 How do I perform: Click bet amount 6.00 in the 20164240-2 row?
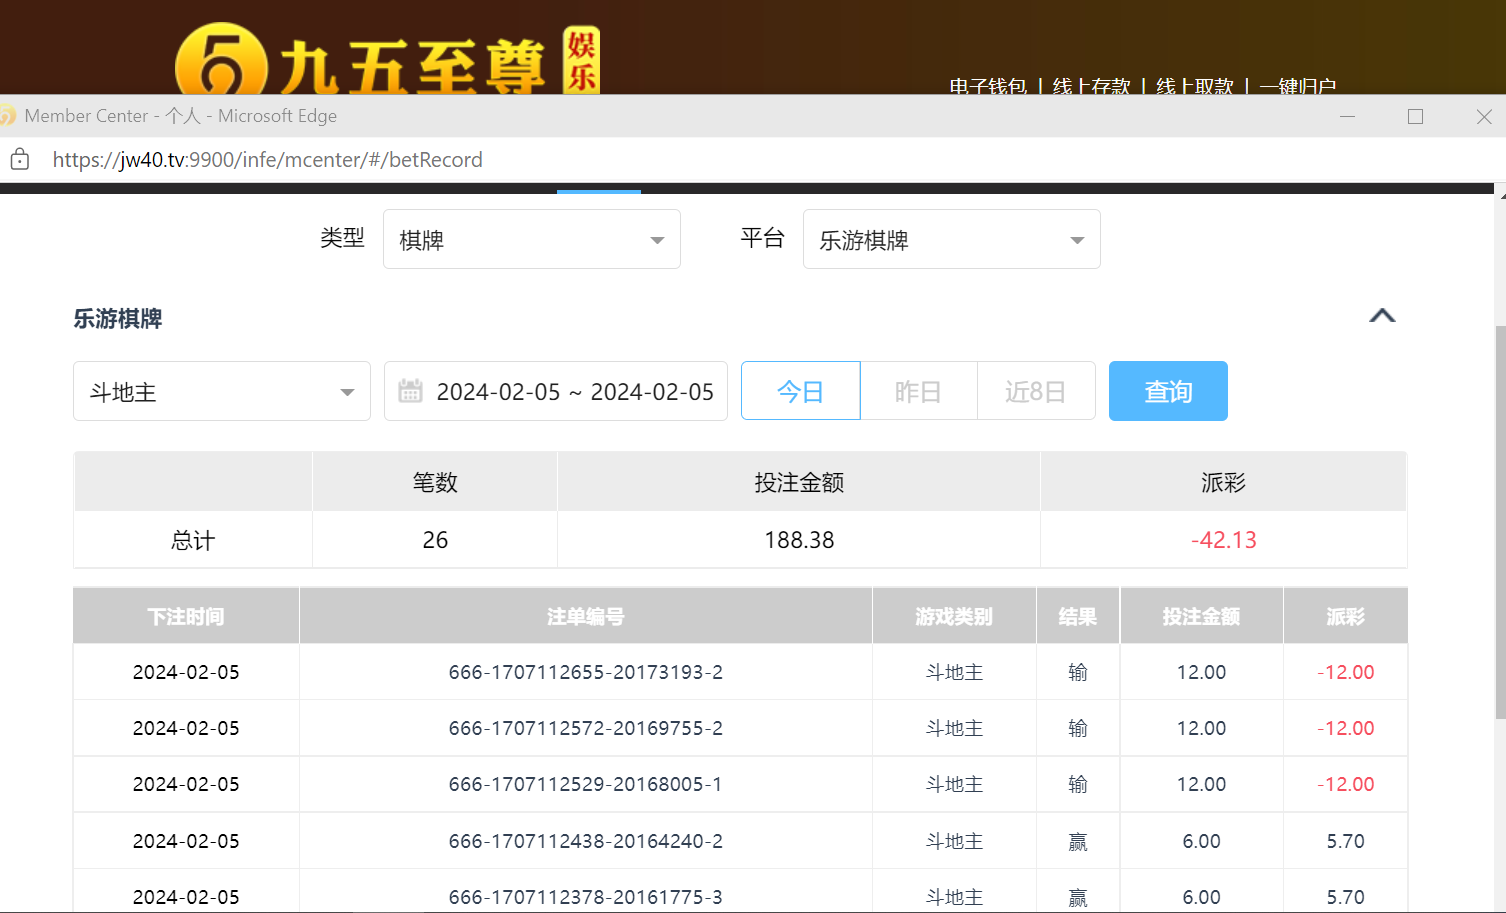point(1201,841)
